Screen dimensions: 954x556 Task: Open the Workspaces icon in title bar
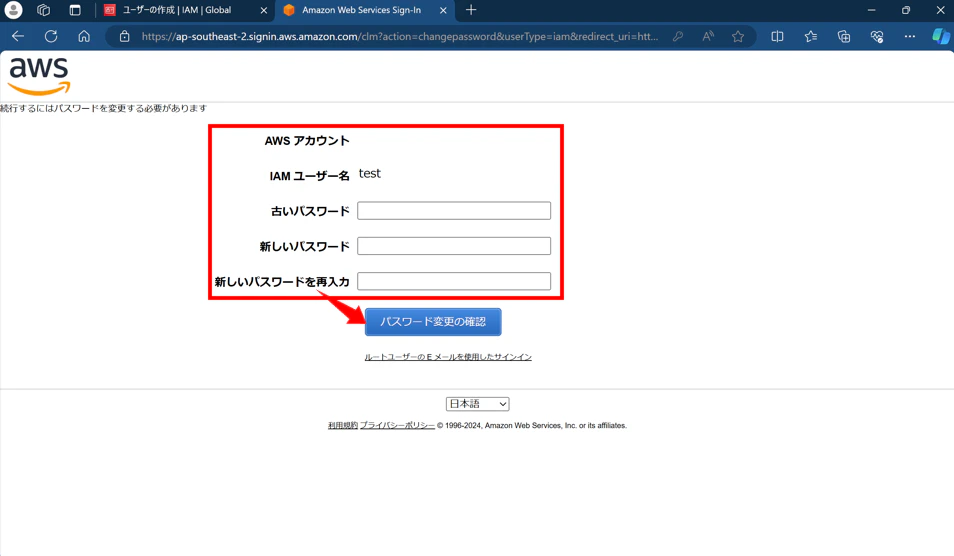point(43,10)
